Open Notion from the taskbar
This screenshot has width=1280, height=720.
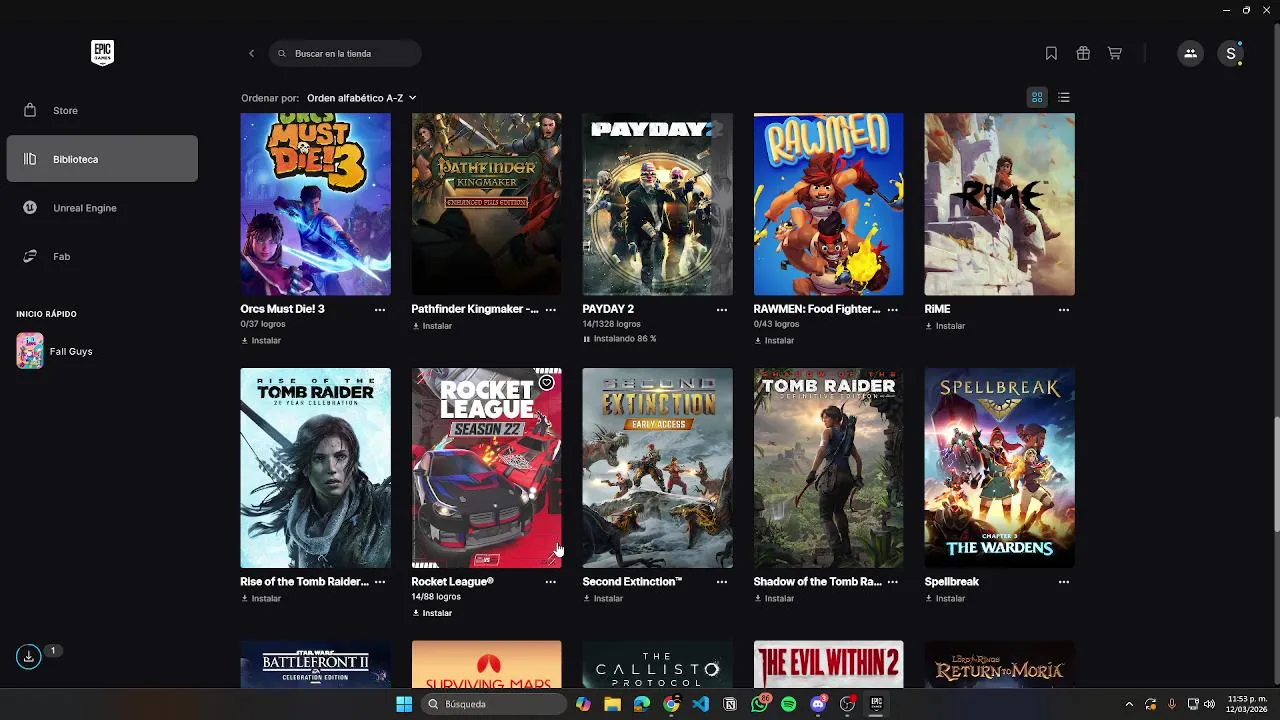730,704
